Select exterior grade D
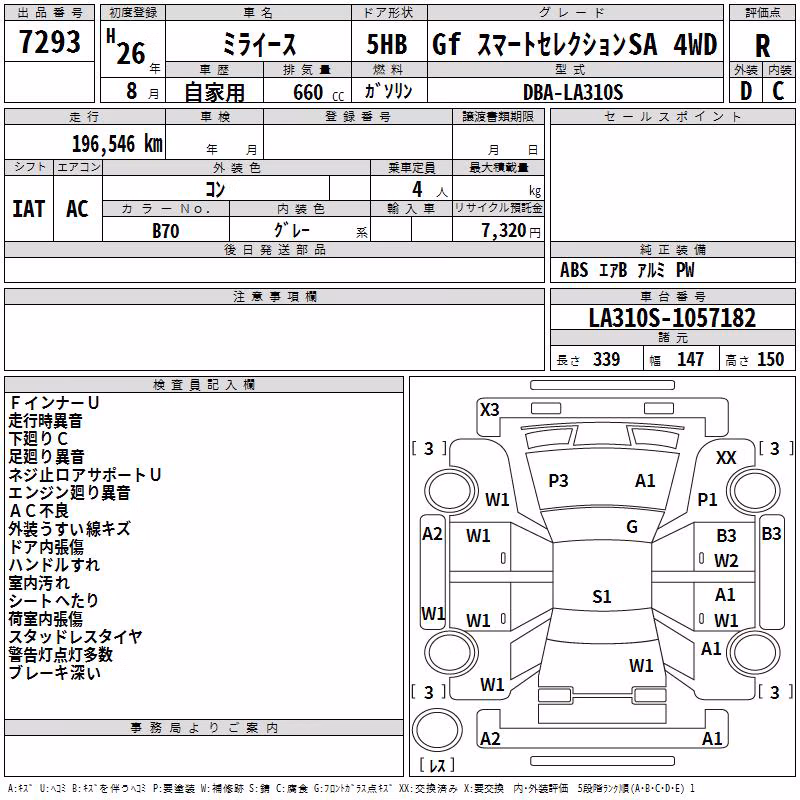The width and height of the screenshot is (800, 800). [x=746, y=91]
